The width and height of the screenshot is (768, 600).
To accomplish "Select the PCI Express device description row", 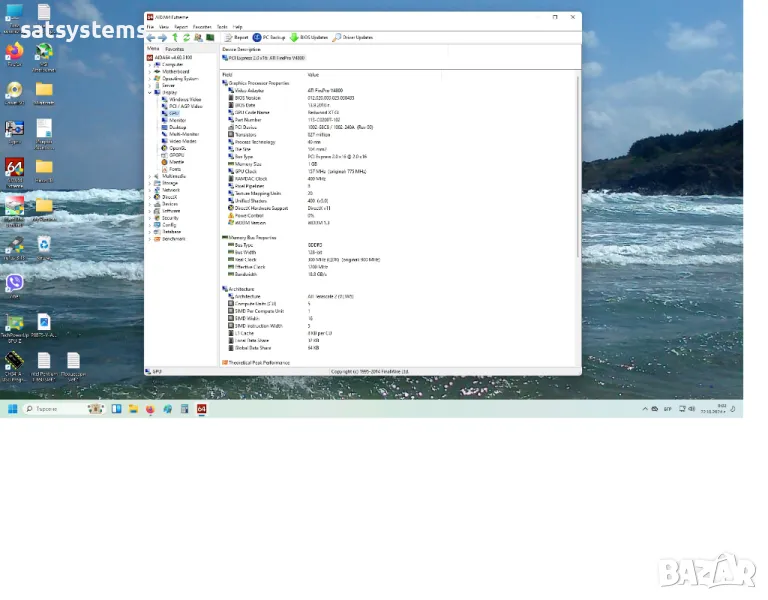I will tap(265, 58).
